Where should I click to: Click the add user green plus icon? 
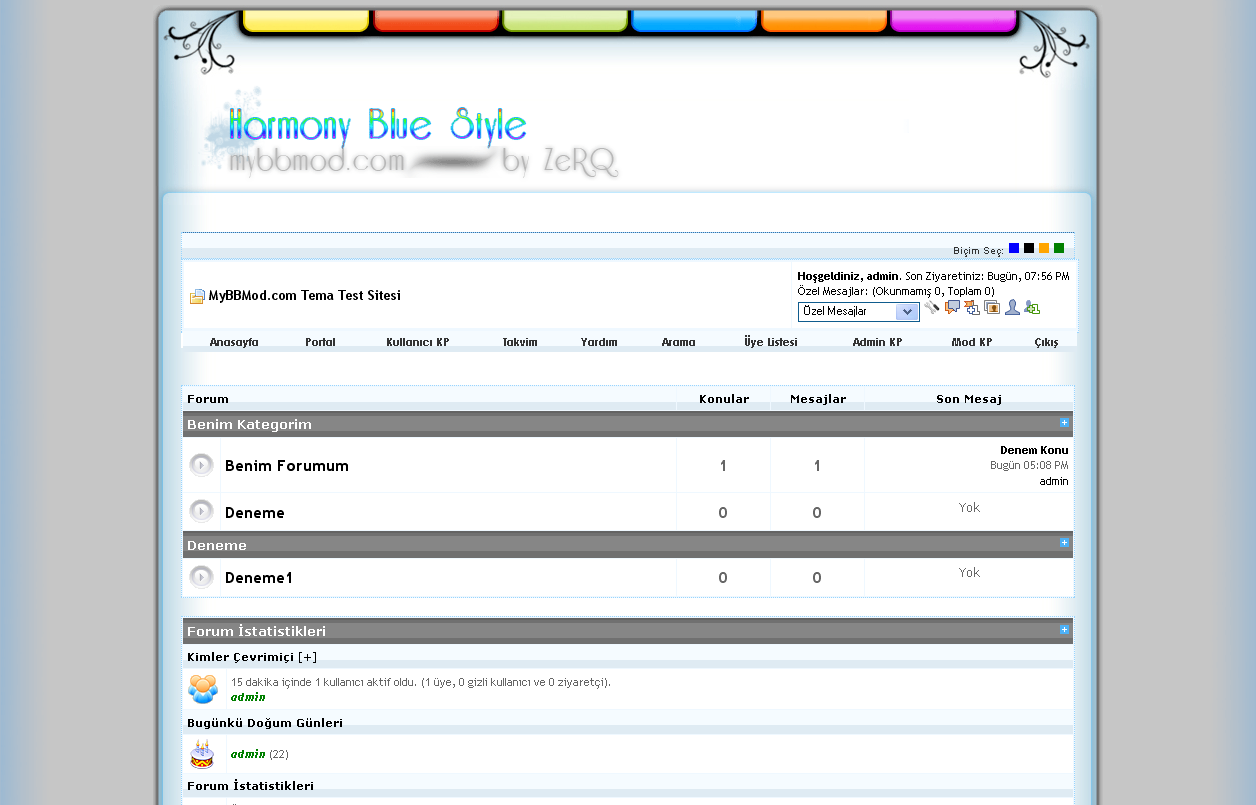pos(1032,308)
